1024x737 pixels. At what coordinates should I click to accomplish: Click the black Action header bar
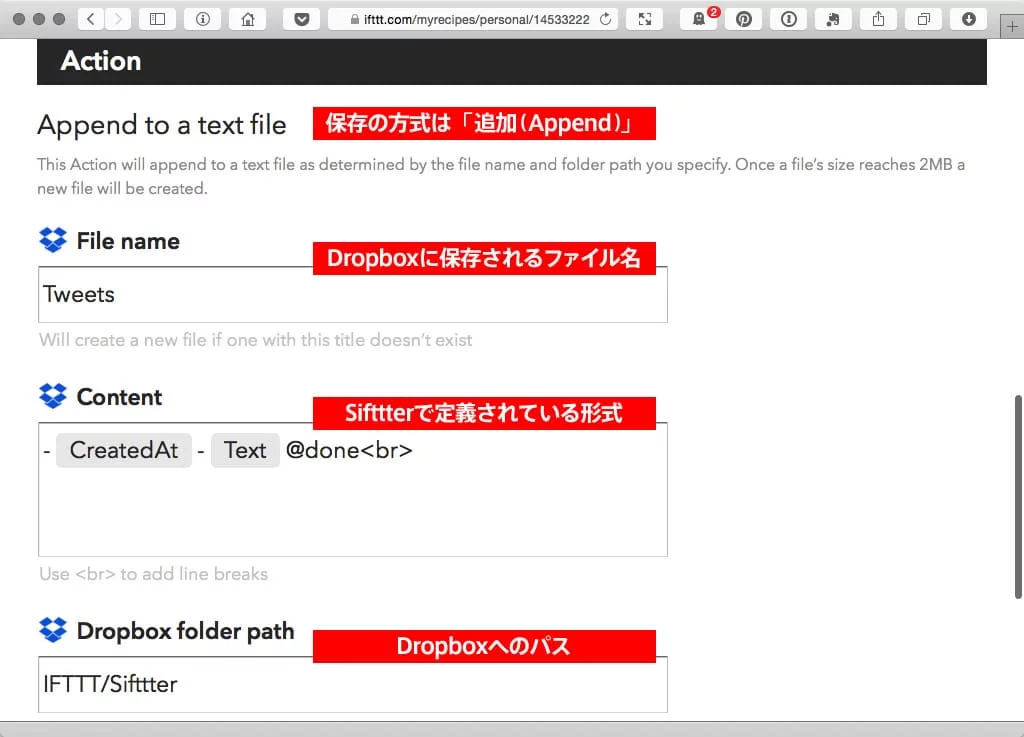pyautogui.click(x=512, y=61)
